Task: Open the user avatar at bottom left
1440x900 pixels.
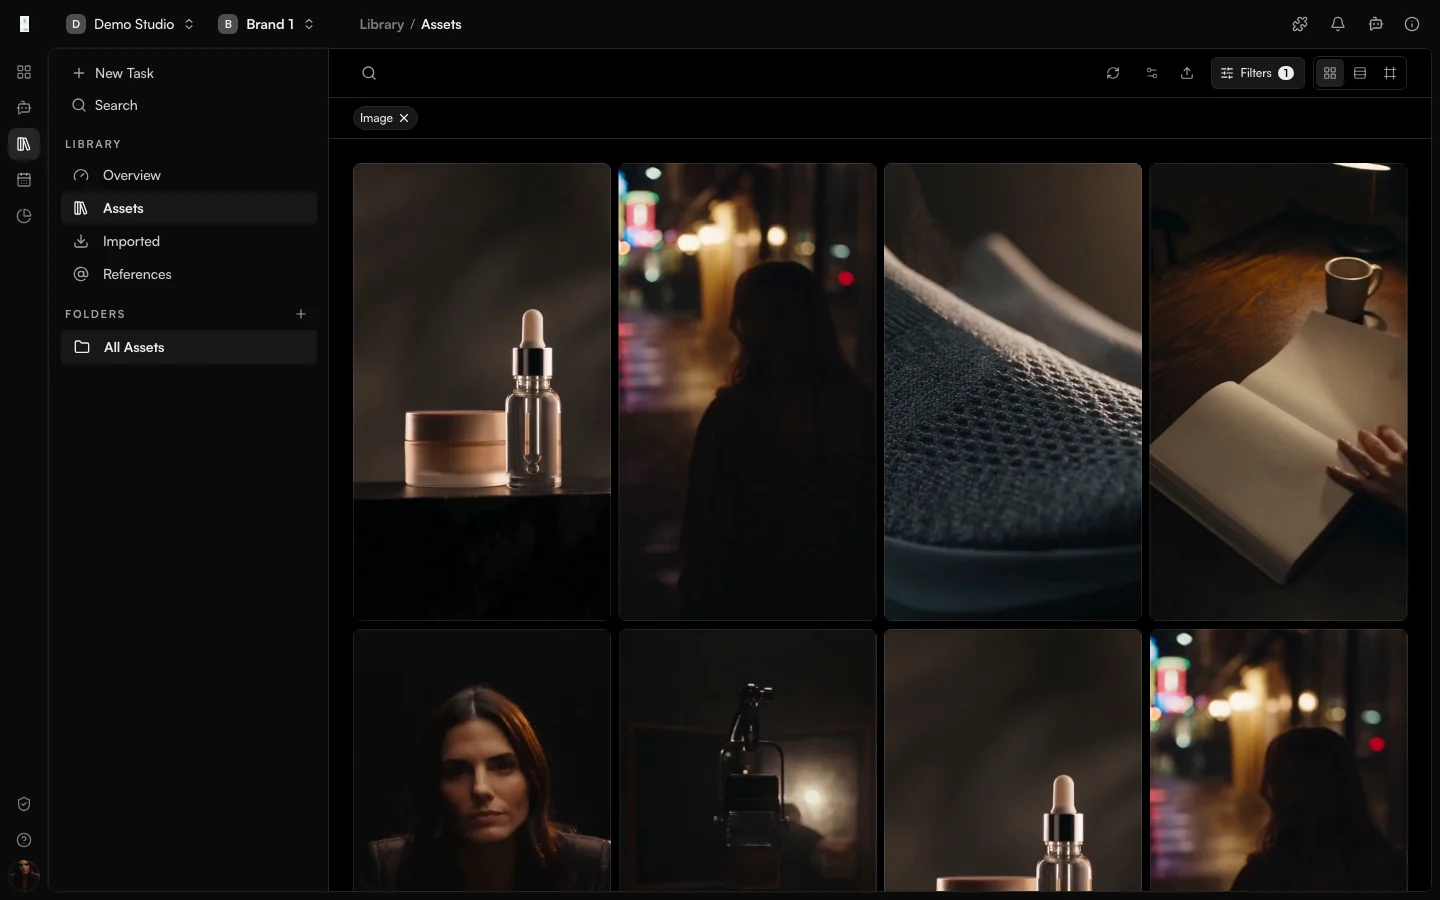Action: pos(24,875)
